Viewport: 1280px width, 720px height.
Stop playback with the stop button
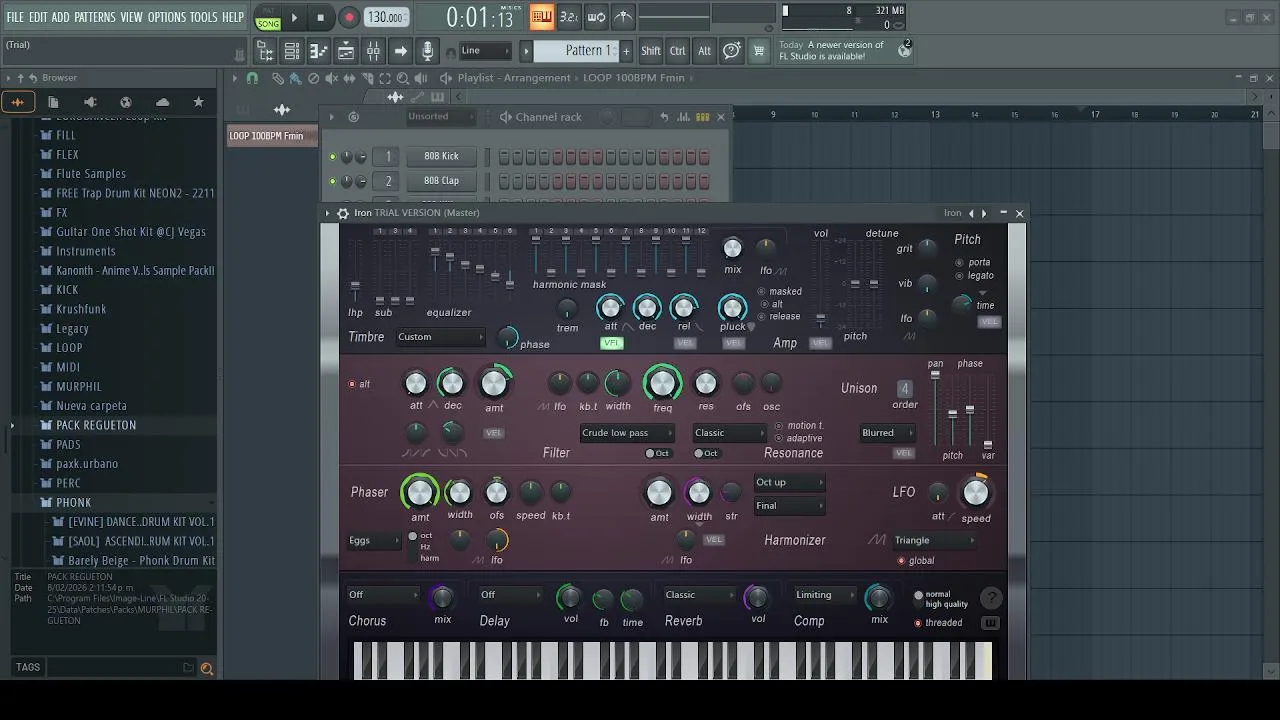coord(320,17)
